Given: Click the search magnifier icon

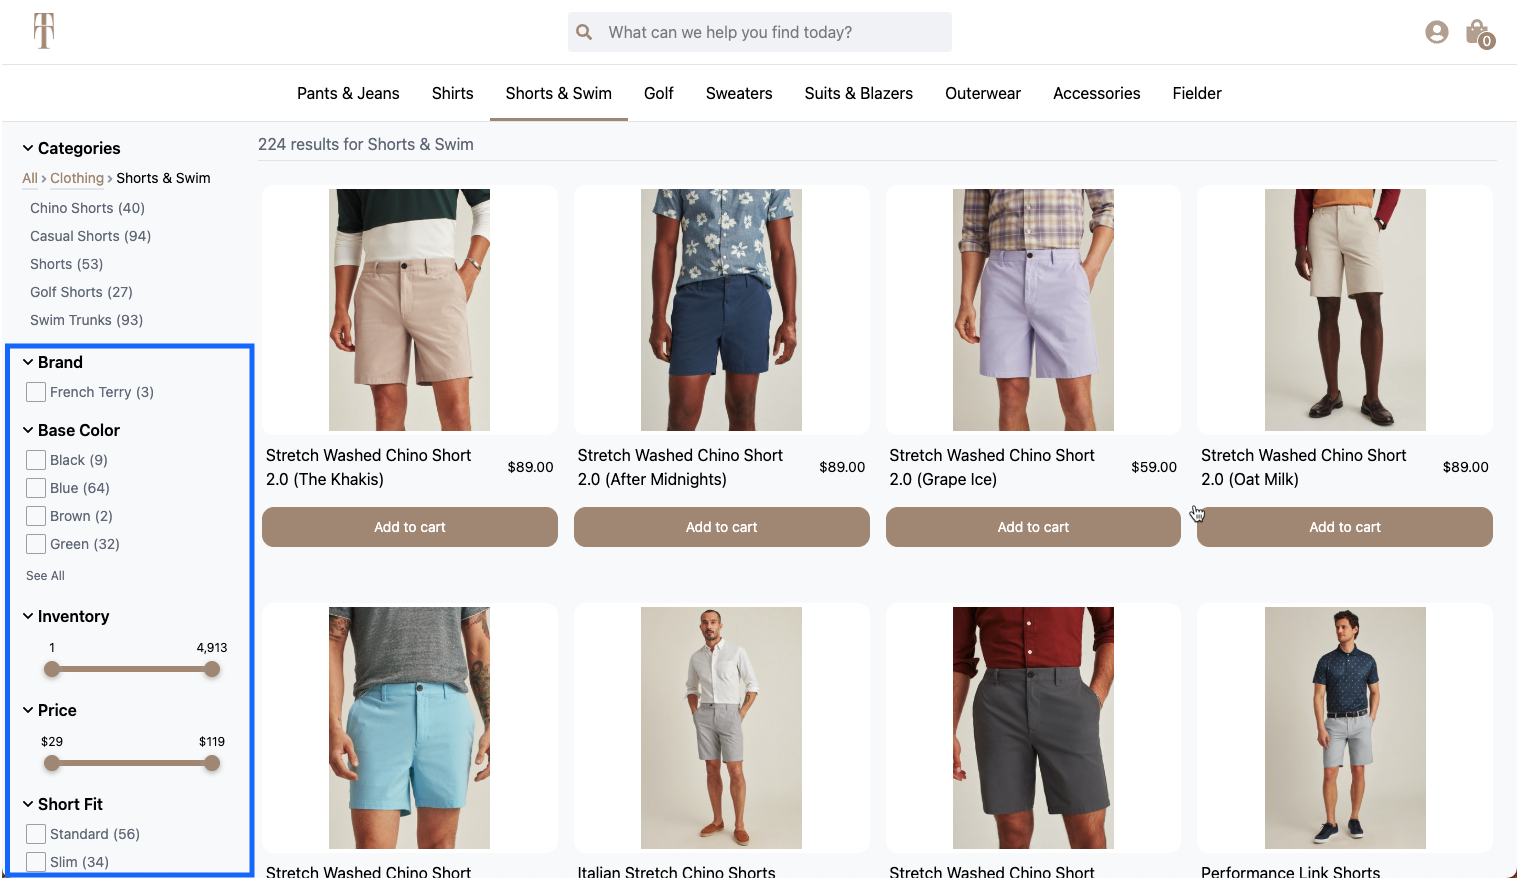Looking at the screenshot, I should [x=585, y=32].
